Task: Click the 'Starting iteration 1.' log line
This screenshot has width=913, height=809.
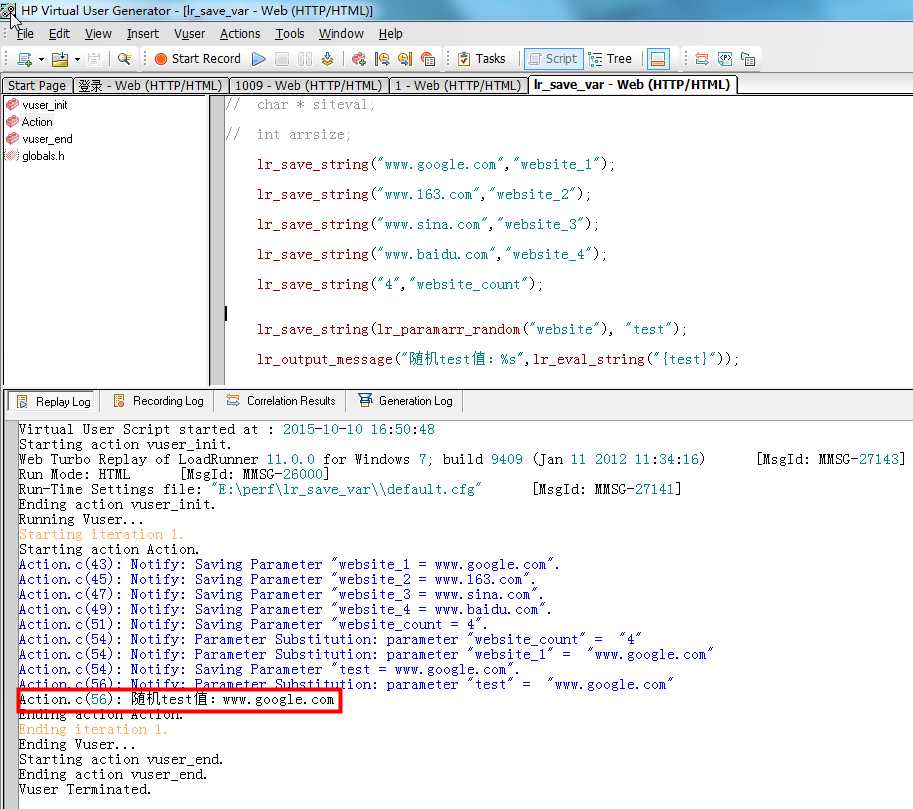Action: [x=101, y=535]
